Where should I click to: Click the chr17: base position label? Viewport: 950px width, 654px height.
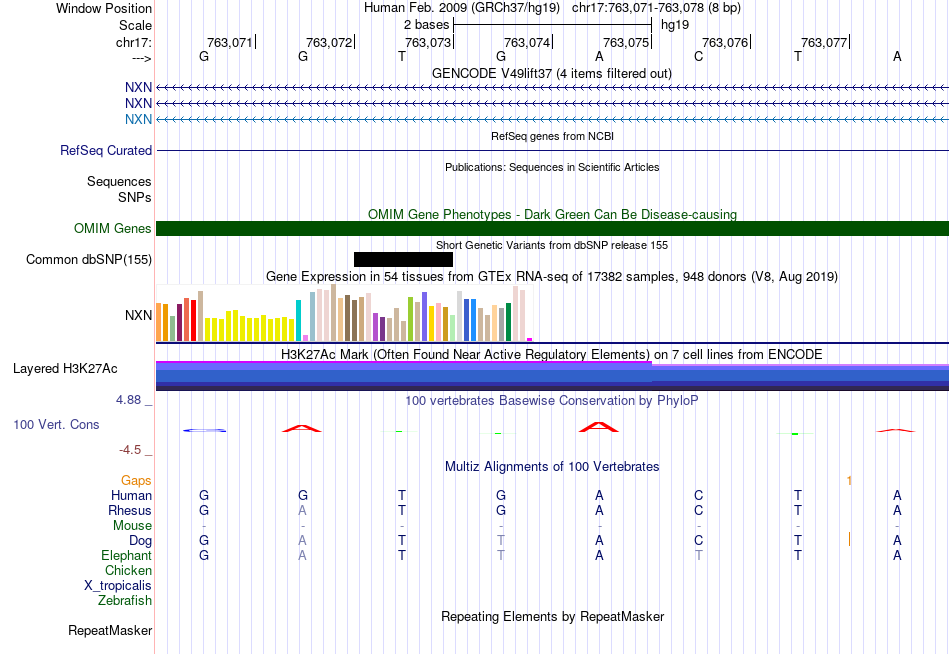(x=133, y=42)
